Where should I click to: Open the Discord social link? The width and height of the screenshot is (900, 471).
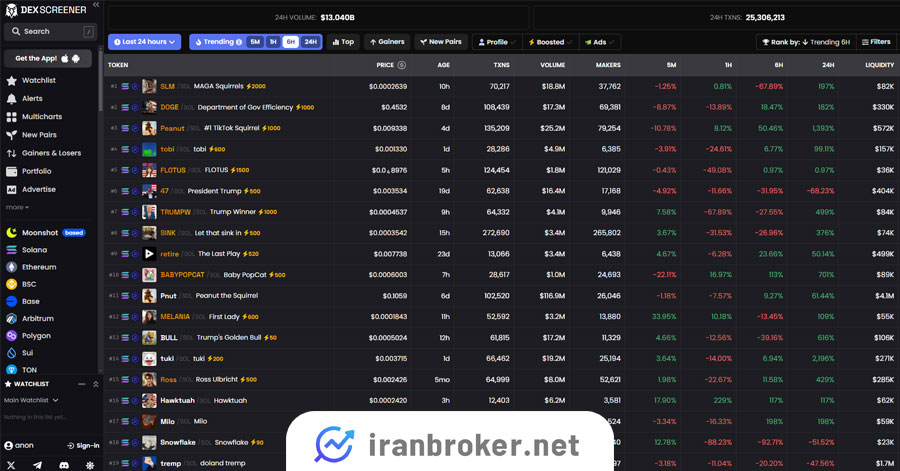(x=64, y=465)
